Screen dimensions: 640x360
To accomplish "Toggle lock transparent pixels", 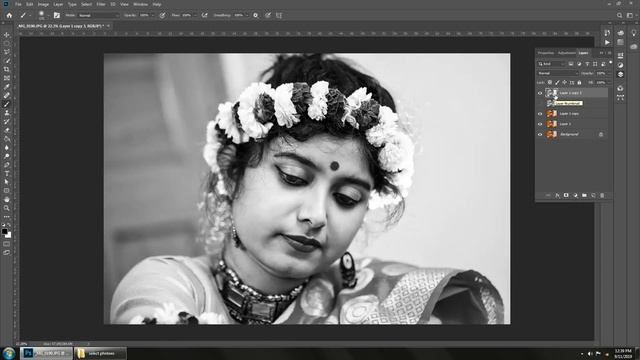I will click(550, 82).
